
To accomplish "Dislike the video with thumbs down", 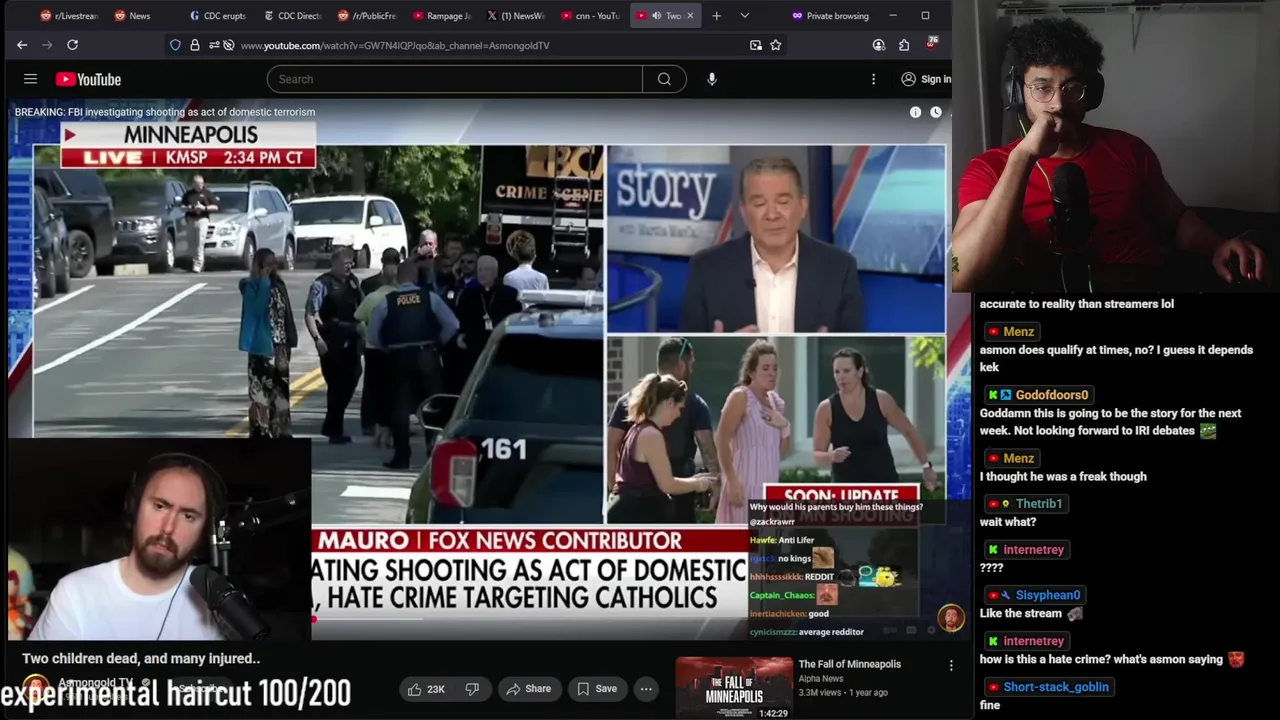I will click(472, 689).
